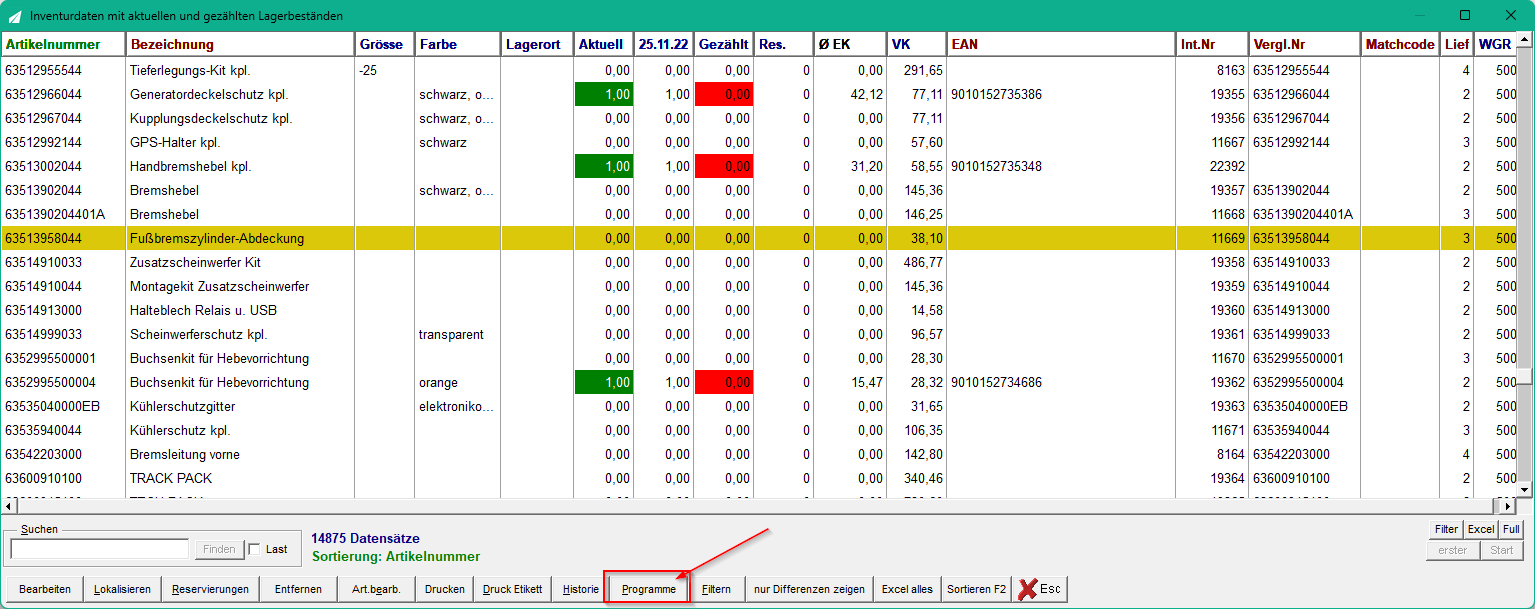The width and height of the screenshot is (1535, 609).
Task: Click the Int.Nr column header
Action: pyautogui.click(x=1213, y=45)
